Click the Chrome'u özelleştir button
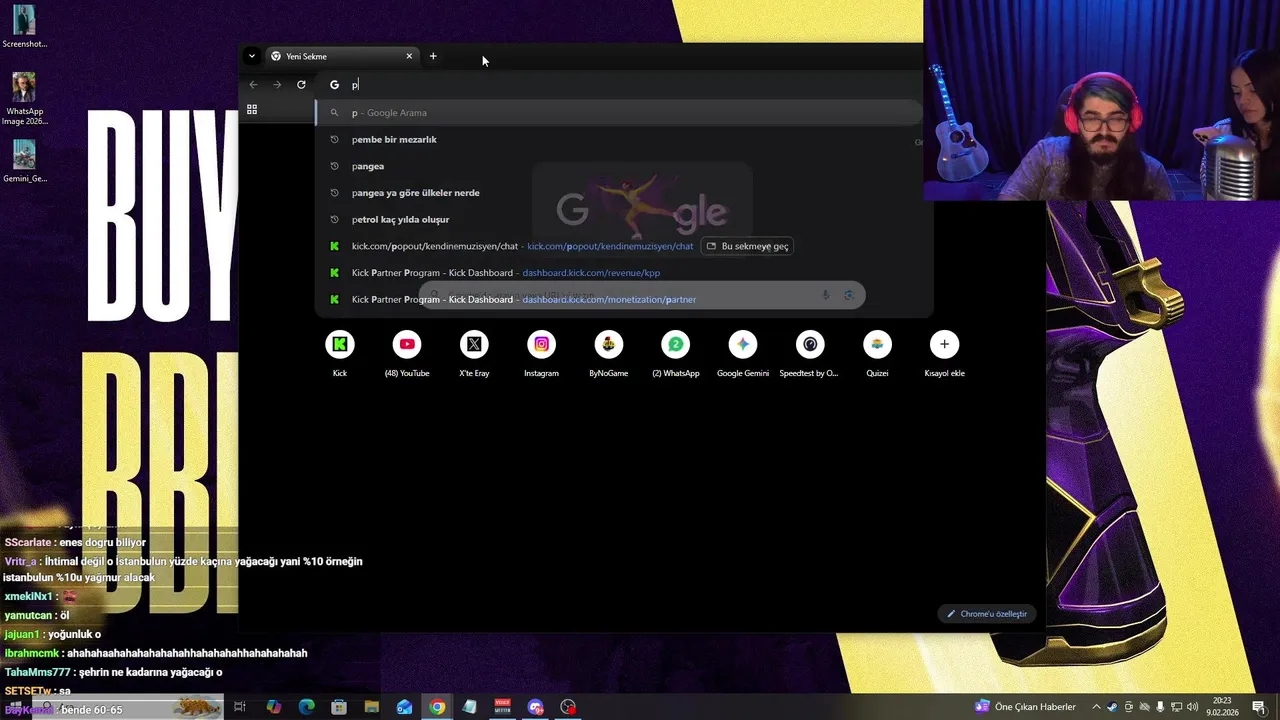Screen dimensions: 1280x720 pos(987,613)
